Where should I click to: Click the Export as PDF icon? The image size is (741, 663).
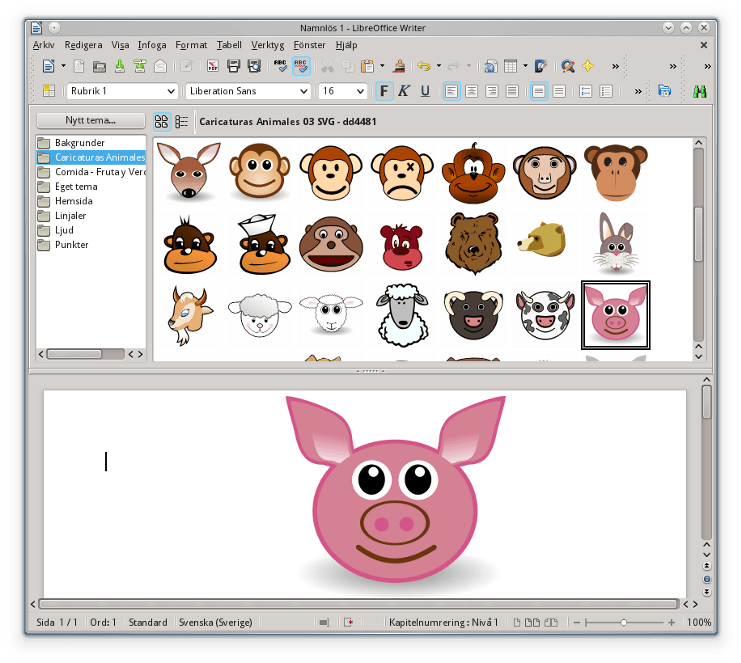click(x=213, y=66)
